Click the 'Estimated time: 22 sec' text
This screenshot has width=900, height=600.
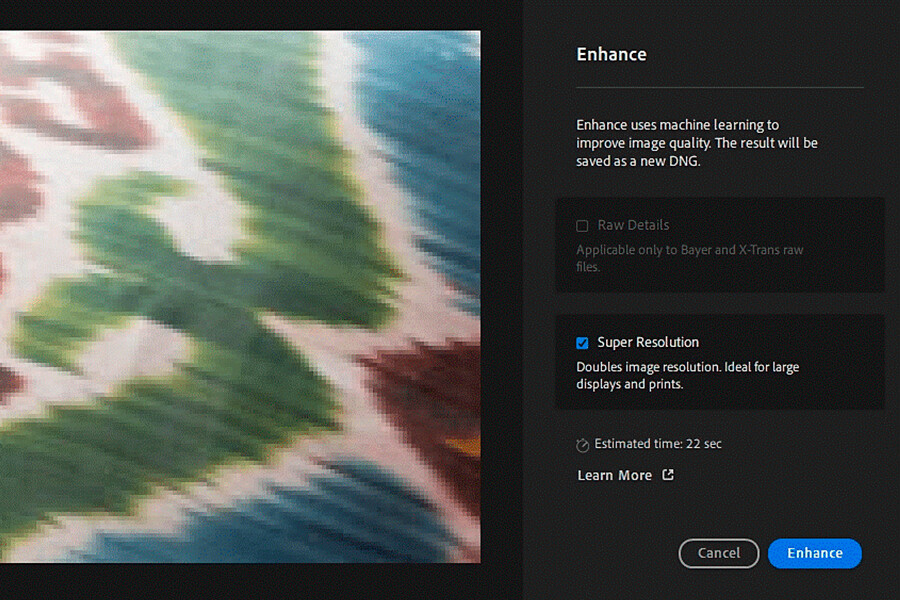tap(658, 443)
